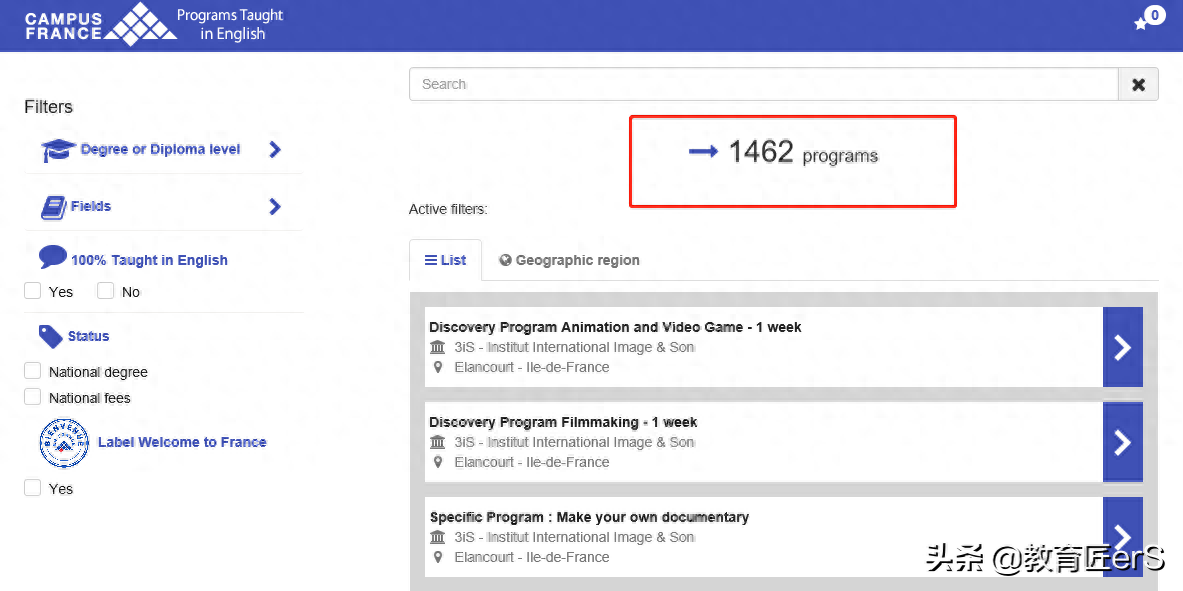Clear search with the X button
The height and width of the screenshot is (591, 1183).
[1138, 85]
